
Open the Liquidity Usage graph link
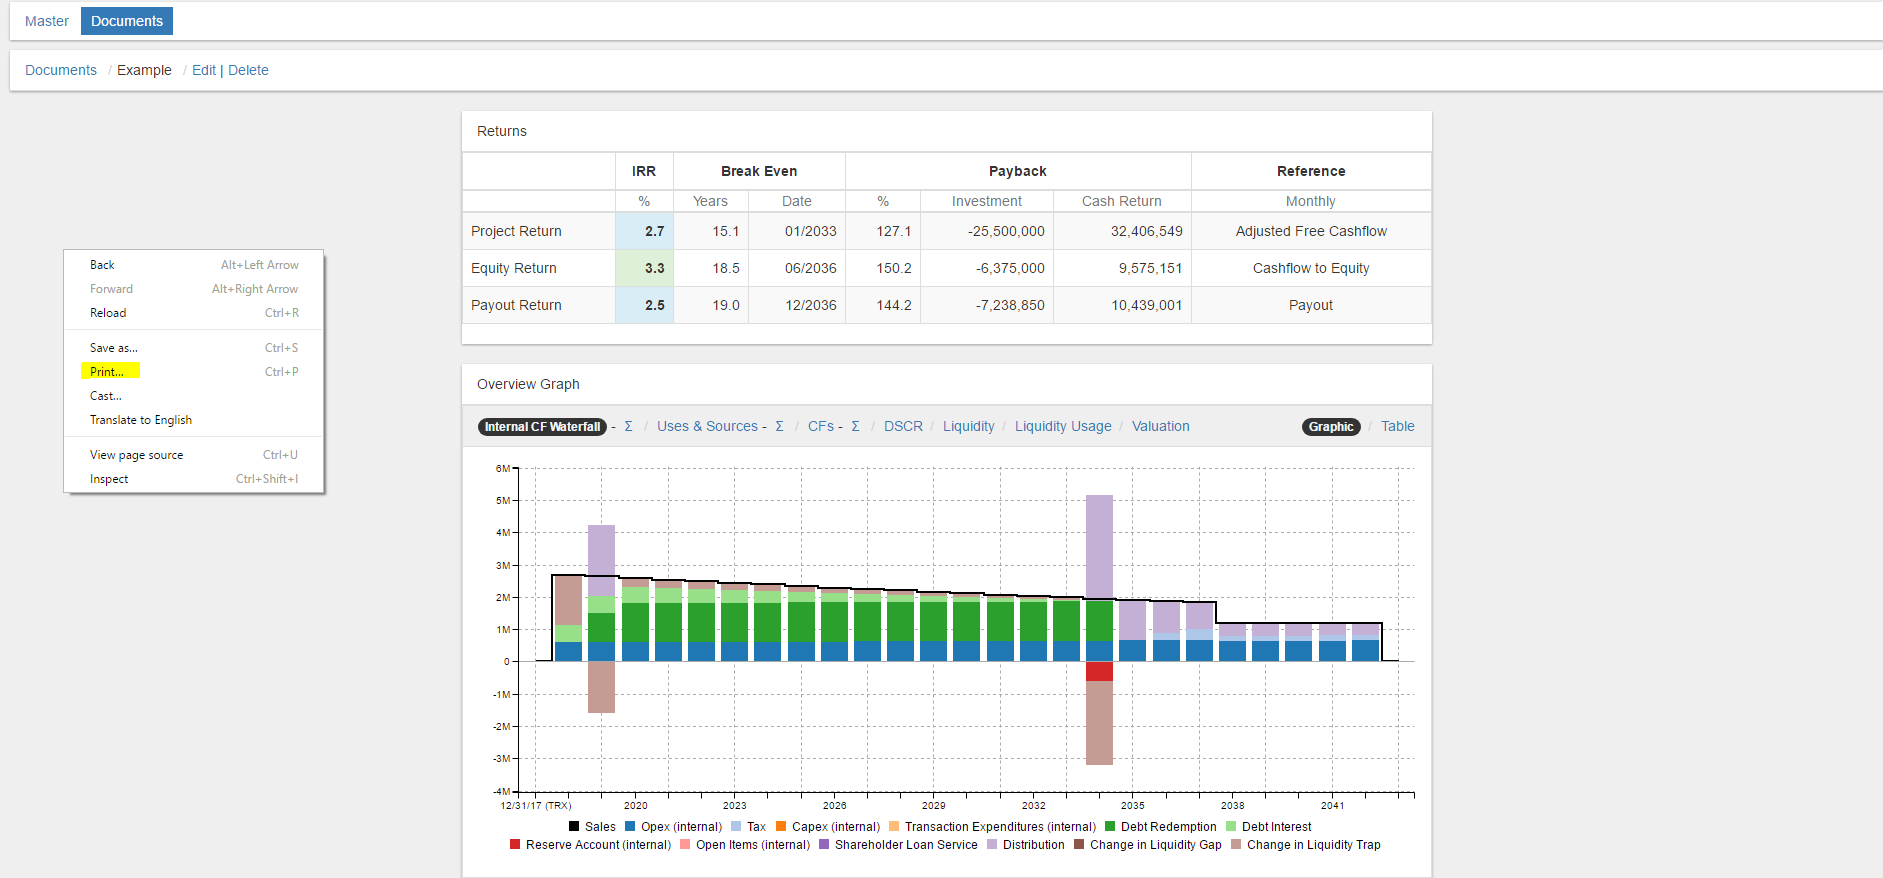click(1062, 426)
